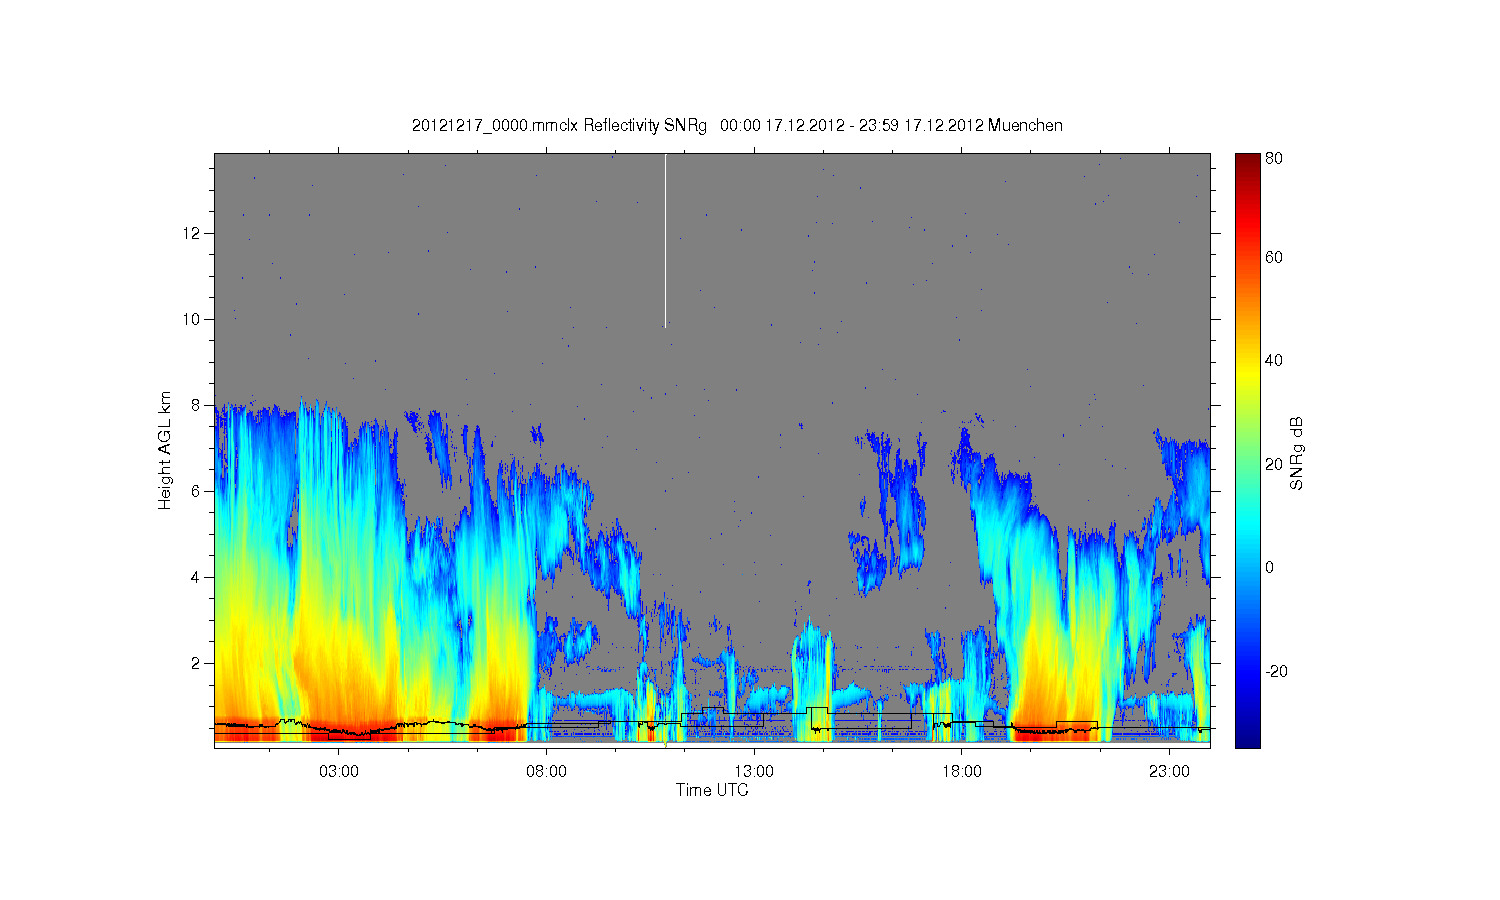Click the 13:00 time tick label
The image size is (1500, 900).
[754, 772]
